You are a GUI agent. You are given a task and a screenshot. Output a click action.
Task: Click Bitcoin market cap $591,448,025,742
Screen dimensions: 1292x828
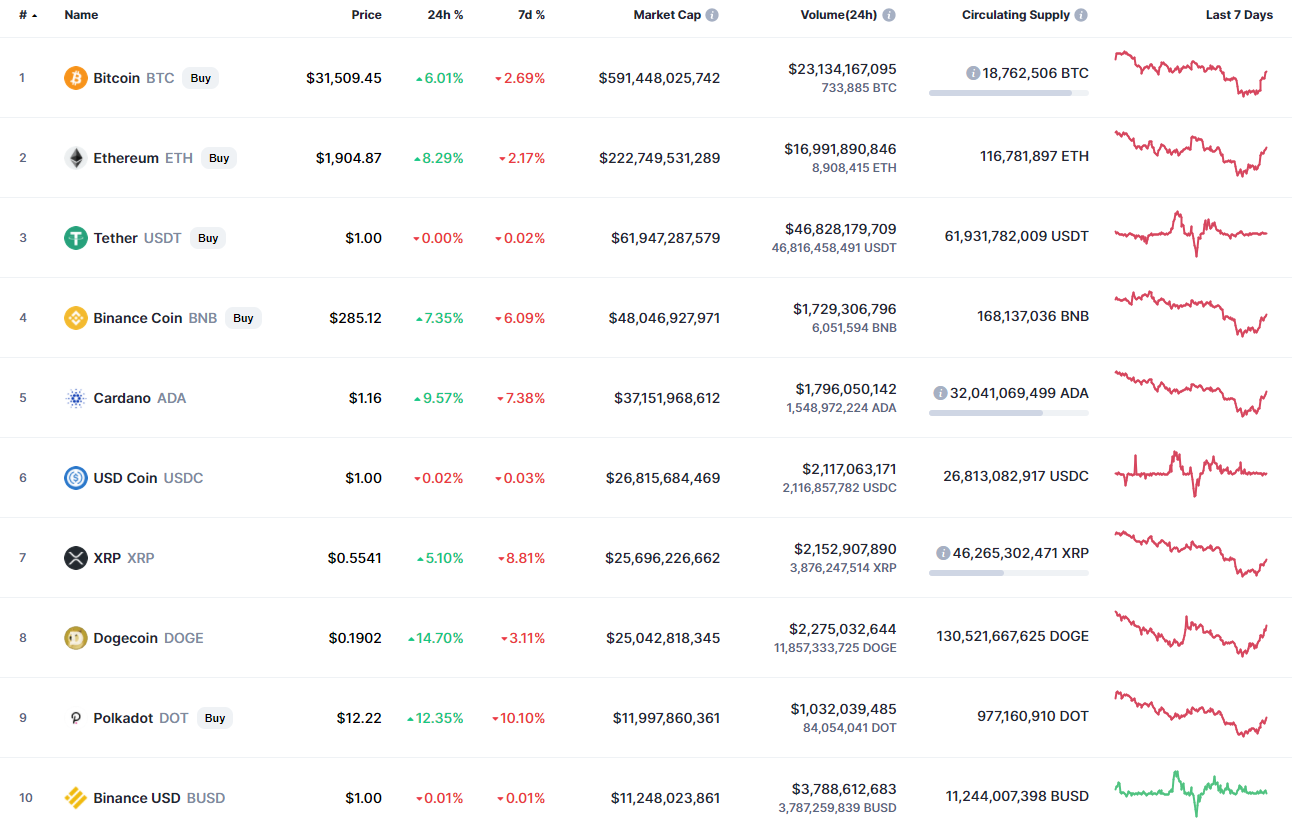tap(659, 78)
